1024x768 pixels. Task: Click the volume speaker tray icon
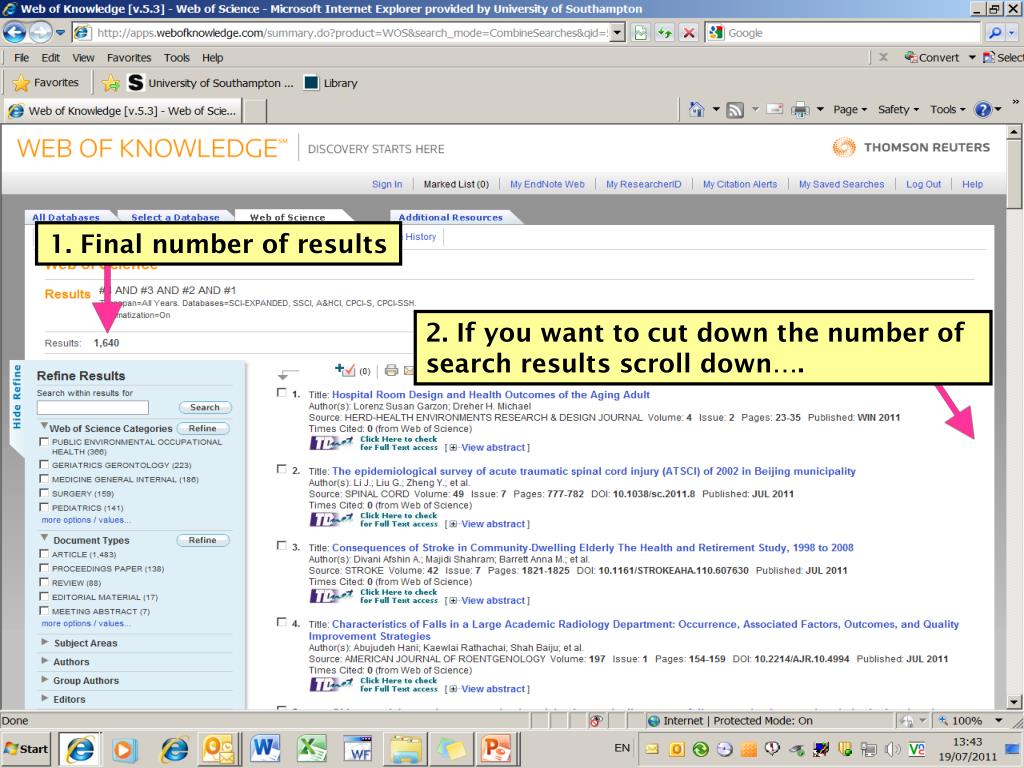[893, 749]
